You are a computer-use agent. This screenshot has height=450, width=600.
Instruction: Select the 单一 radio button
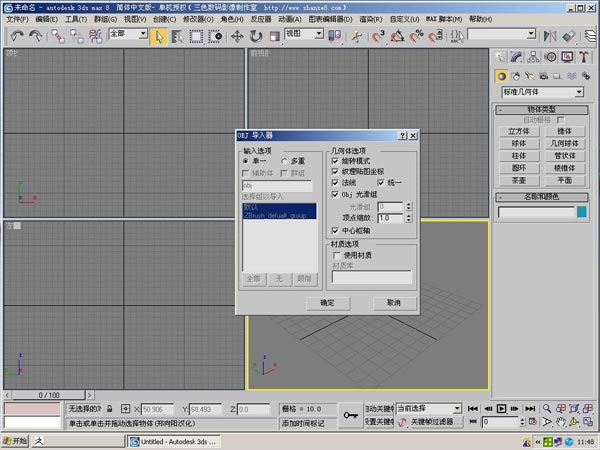pyautogui.click(x=246, y=161)
